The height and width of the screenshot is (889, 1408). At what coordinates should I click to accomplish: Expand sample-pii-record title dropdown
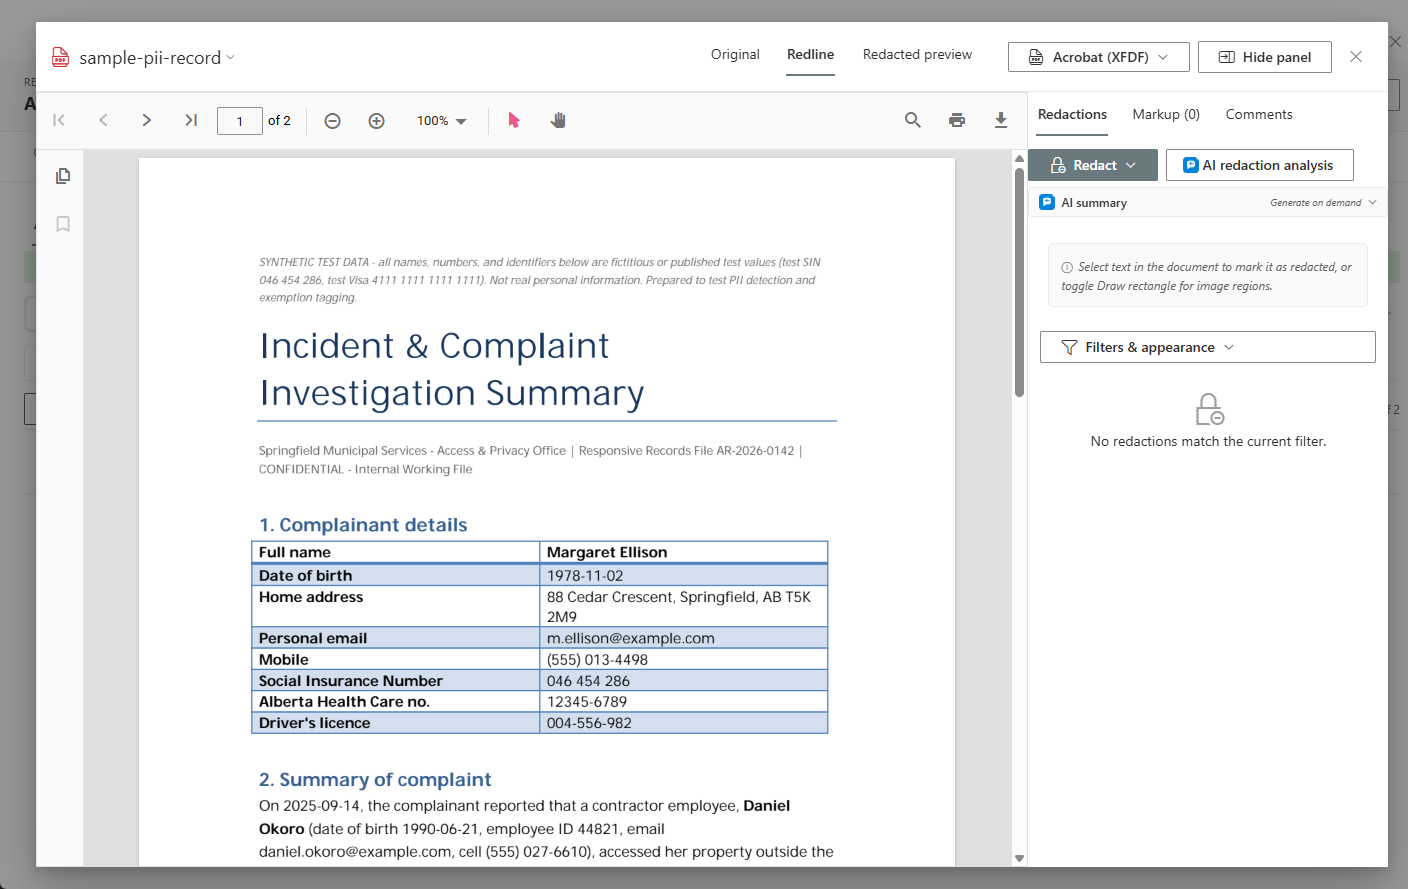pyautogui.click(x=230, y=57)
